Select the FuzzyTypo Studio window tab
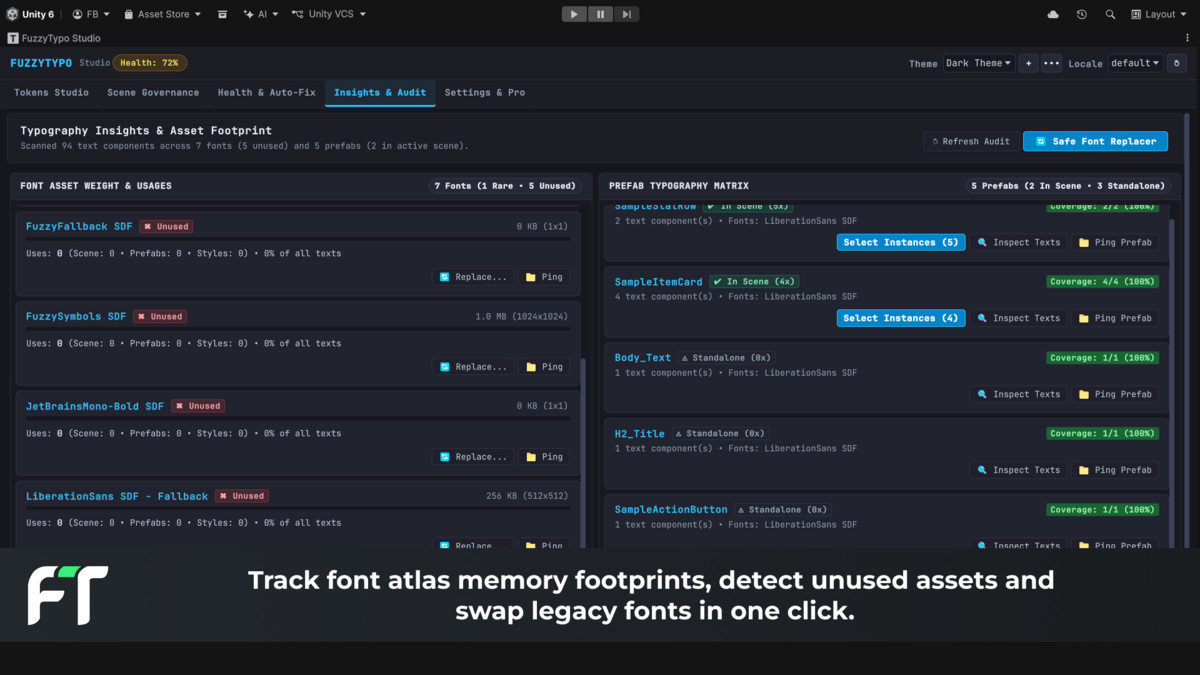The width and height of the screenshot is (1200, 675). tap(54, 38)
